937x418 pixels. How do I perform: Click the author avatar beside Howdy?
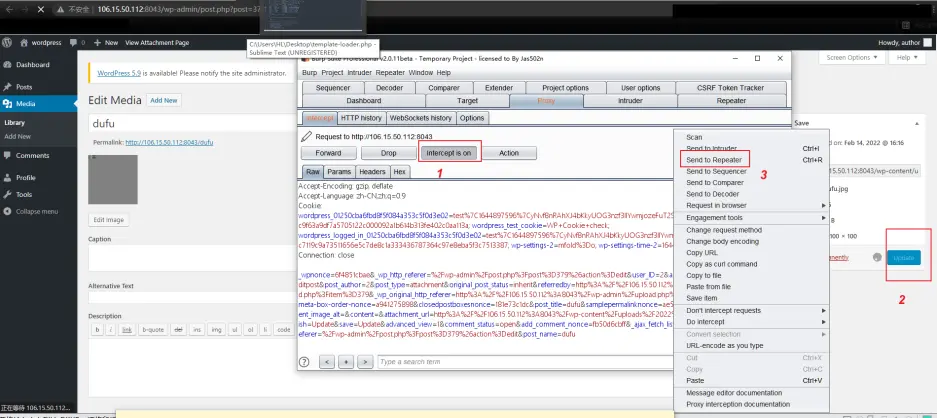(x=927, y=42)
